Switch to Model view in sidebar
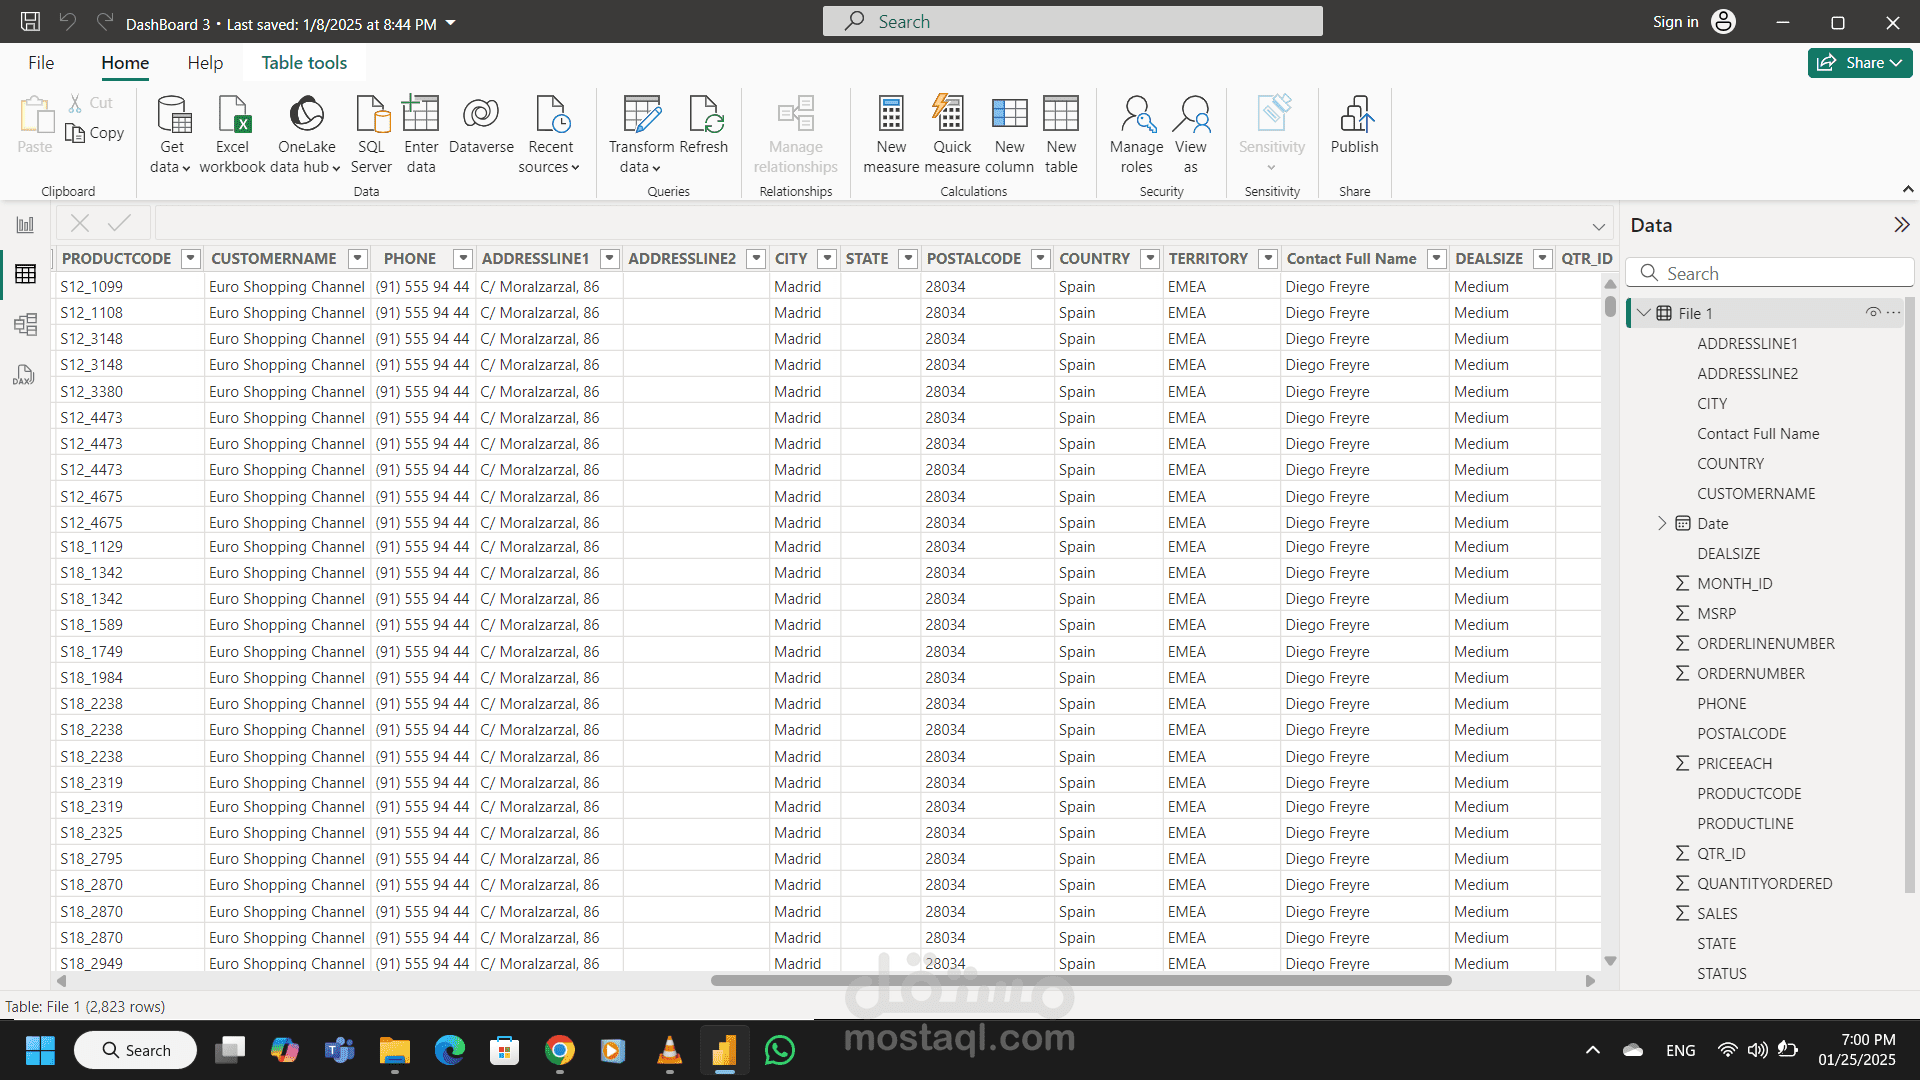This screenshot has width=1920, height=1080. pos(25,324)
